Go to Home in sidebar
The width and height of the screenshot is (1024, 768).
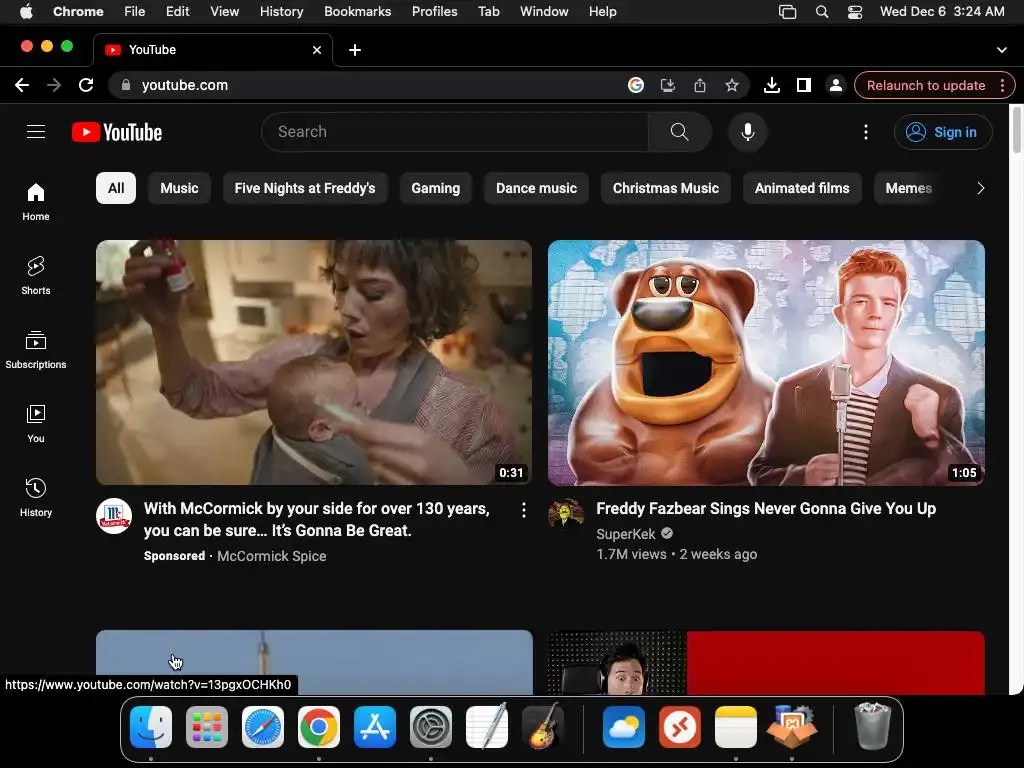click(36, 202)
